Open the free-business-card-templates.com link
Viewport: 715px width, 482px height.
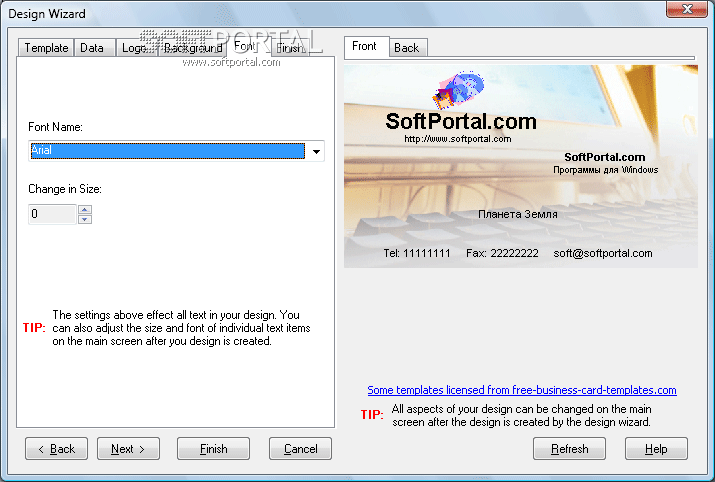[x=522, y=390]
